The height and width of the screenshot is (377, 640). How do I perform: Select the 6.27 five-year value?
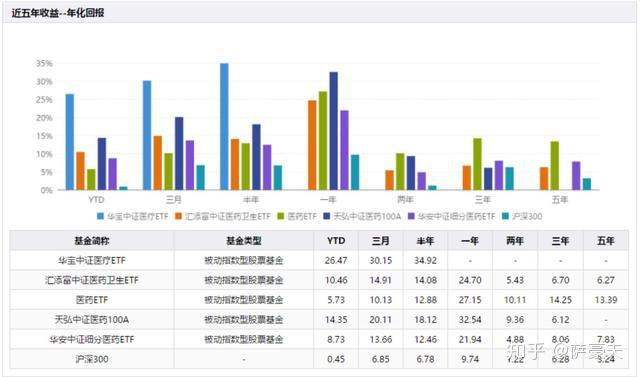point(606,280)
